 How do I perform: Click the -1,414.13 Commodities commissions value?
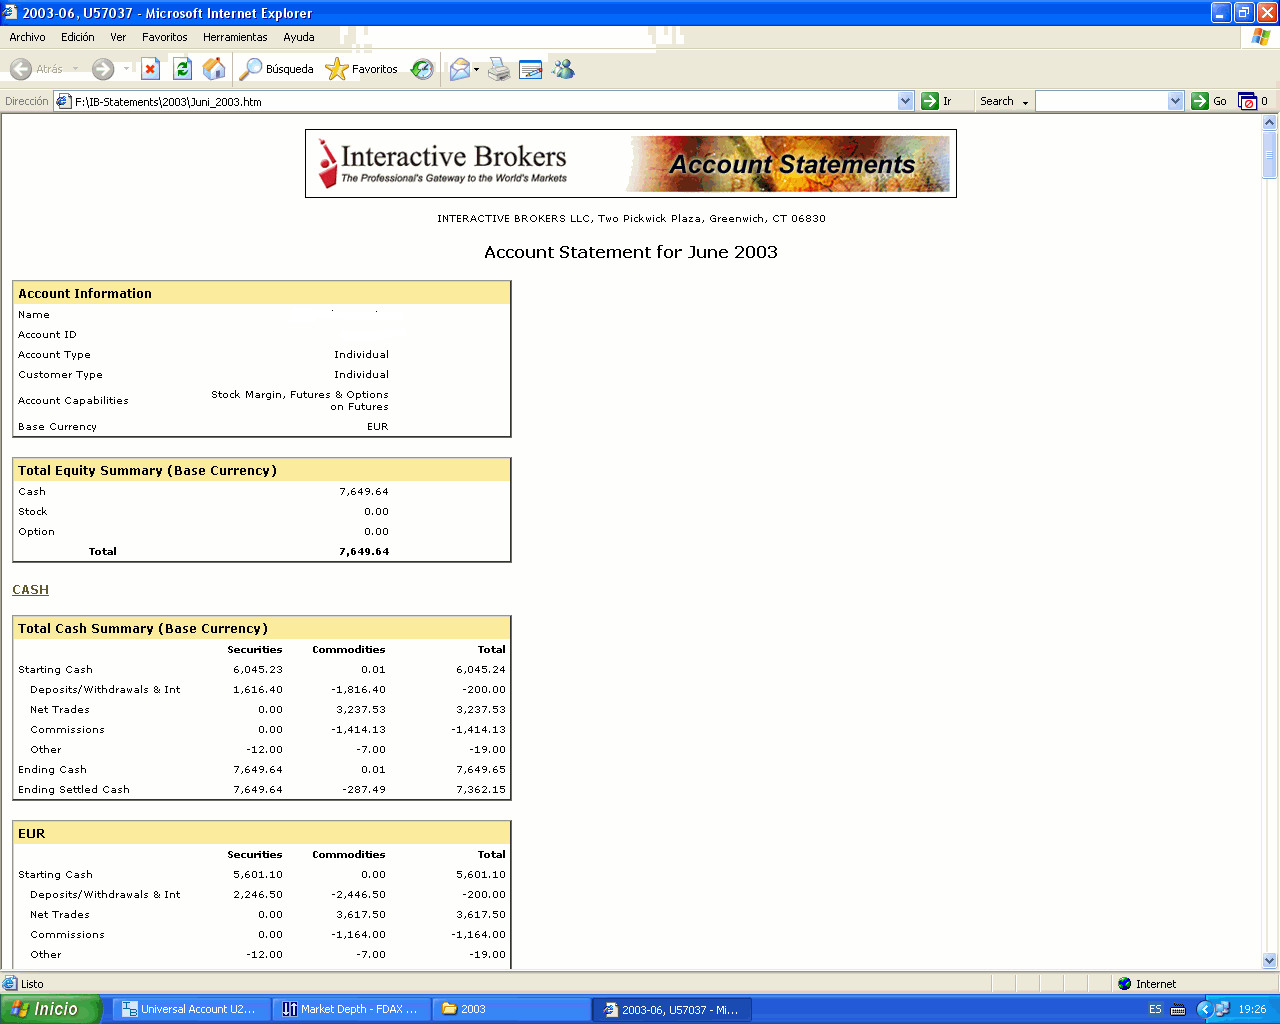pos(358,730)
